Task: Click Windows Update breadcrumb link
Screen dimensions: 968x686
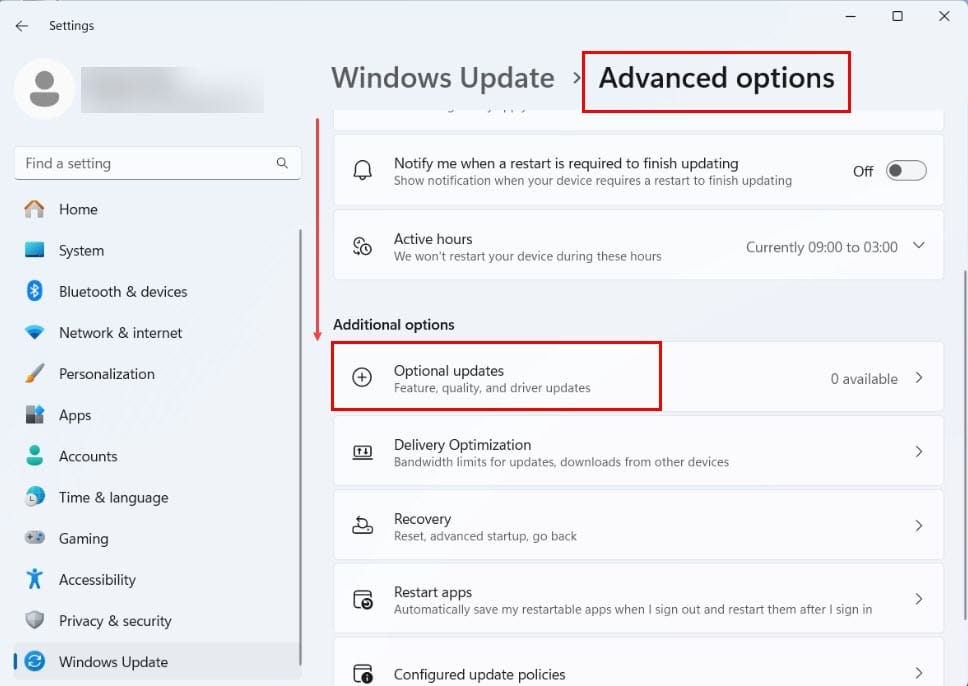Action: [443, 78]
